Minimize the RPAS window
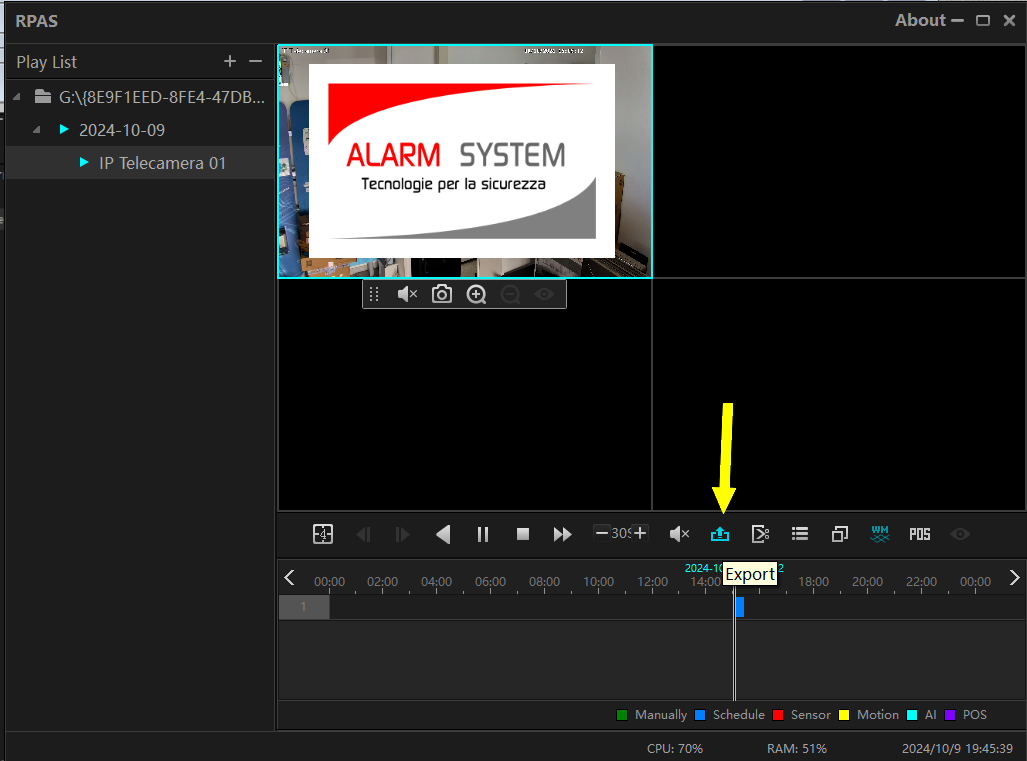The height and width of the screenshot is (761, 1027). (957, 21)
